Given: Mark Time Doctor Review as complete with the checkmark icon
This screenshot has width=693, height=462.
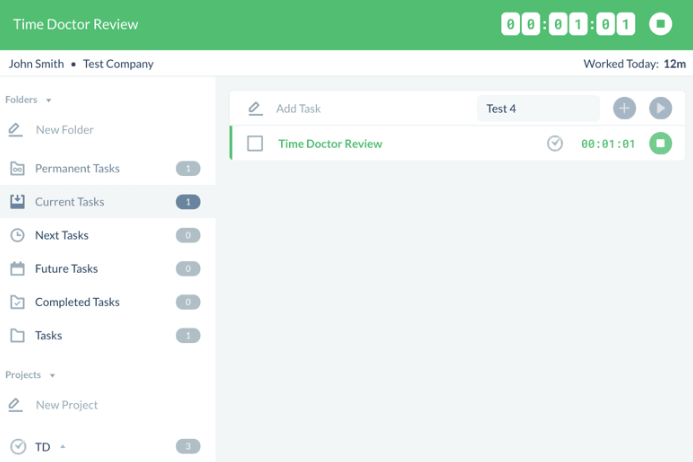Looking at the screenshot, I should pyautogui.click(x=555, y=143).
